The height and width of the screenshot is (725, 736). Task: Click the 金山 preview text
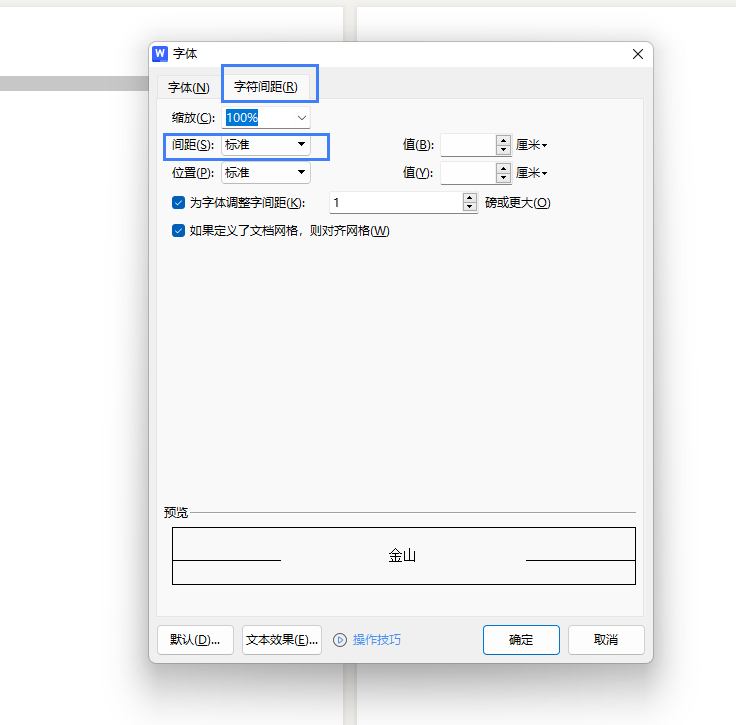pyautogui.click(x=402, y=556)
